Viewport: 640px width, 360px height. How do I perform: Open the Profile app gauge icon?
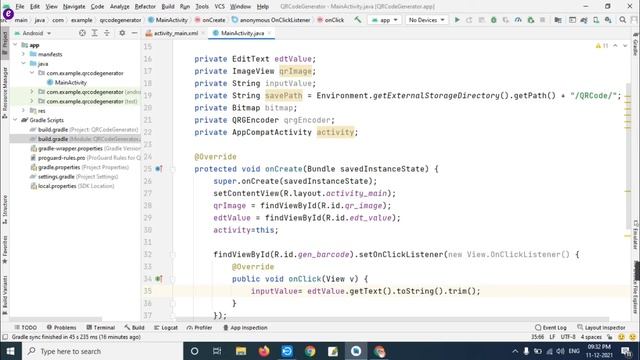(518, 20)
